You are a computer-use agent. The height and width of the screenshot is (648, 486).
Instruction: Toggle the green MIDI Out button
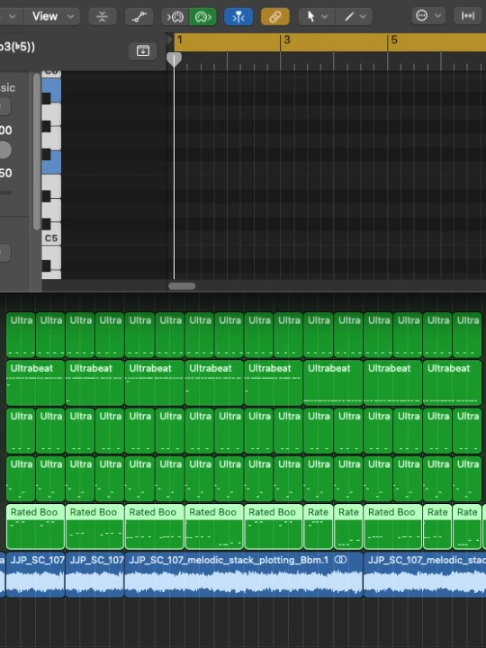203,17
